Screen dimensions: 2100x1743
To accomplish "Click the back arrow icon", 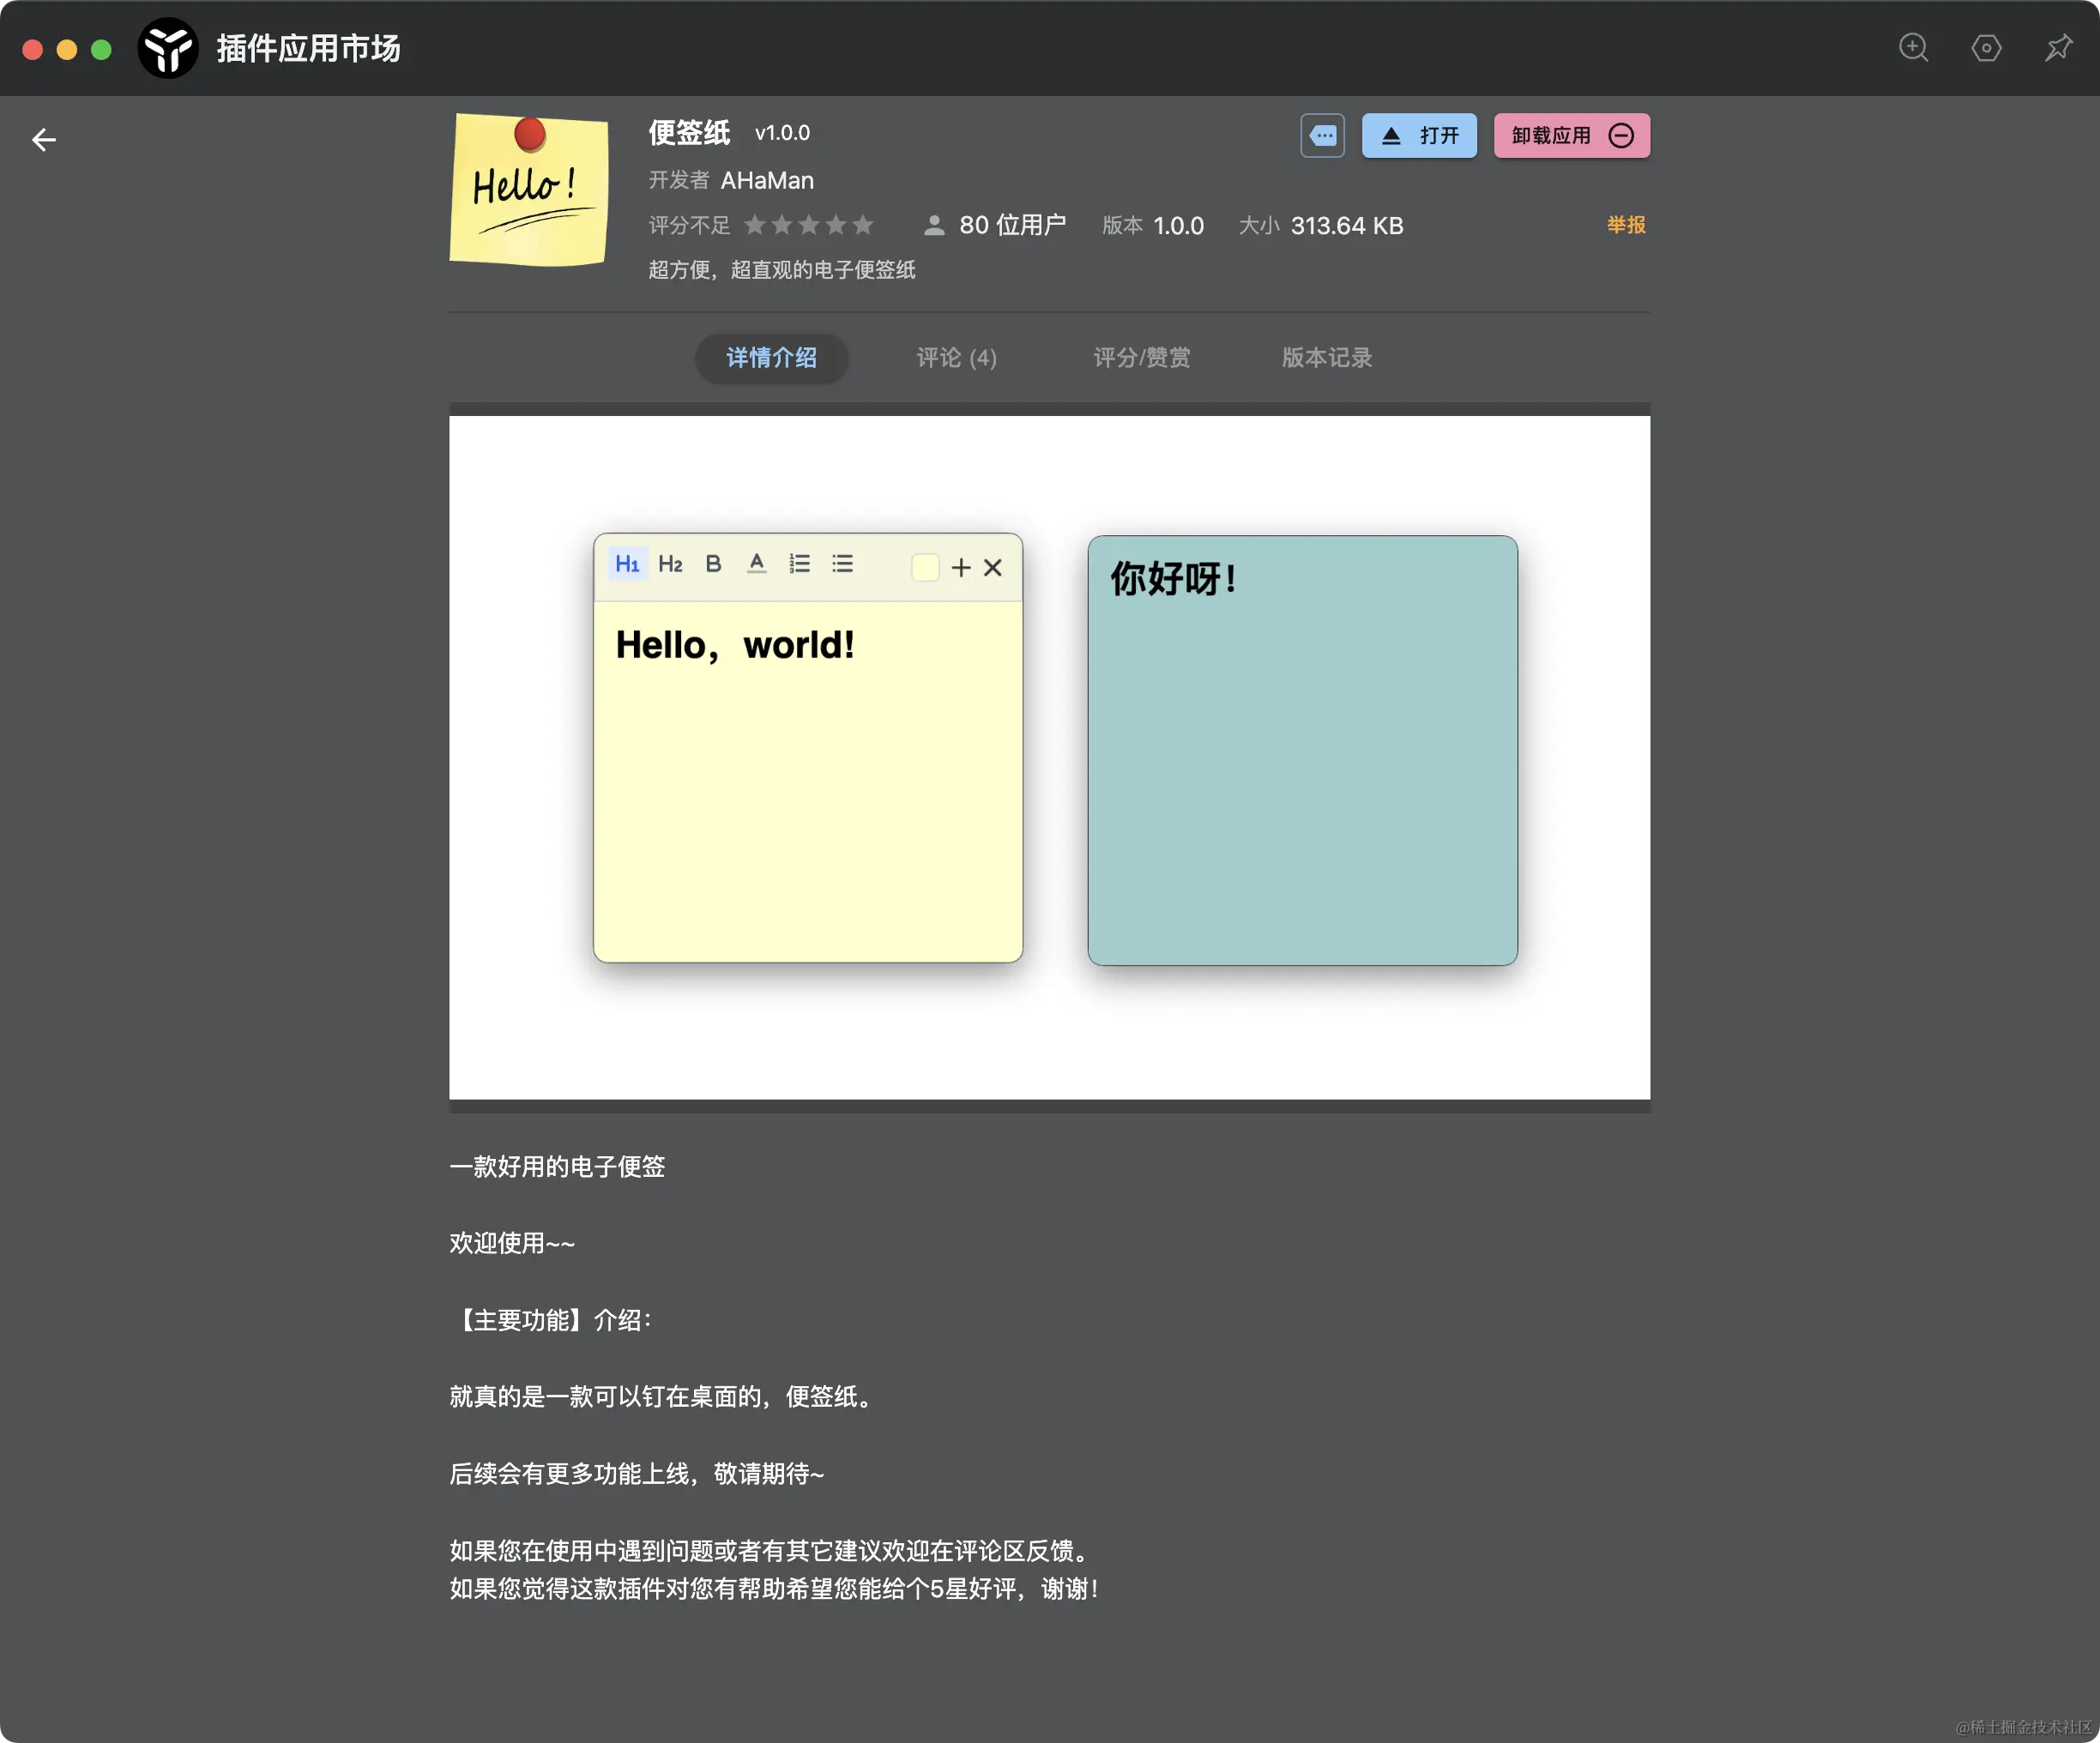I will click(x=44, y=139).
